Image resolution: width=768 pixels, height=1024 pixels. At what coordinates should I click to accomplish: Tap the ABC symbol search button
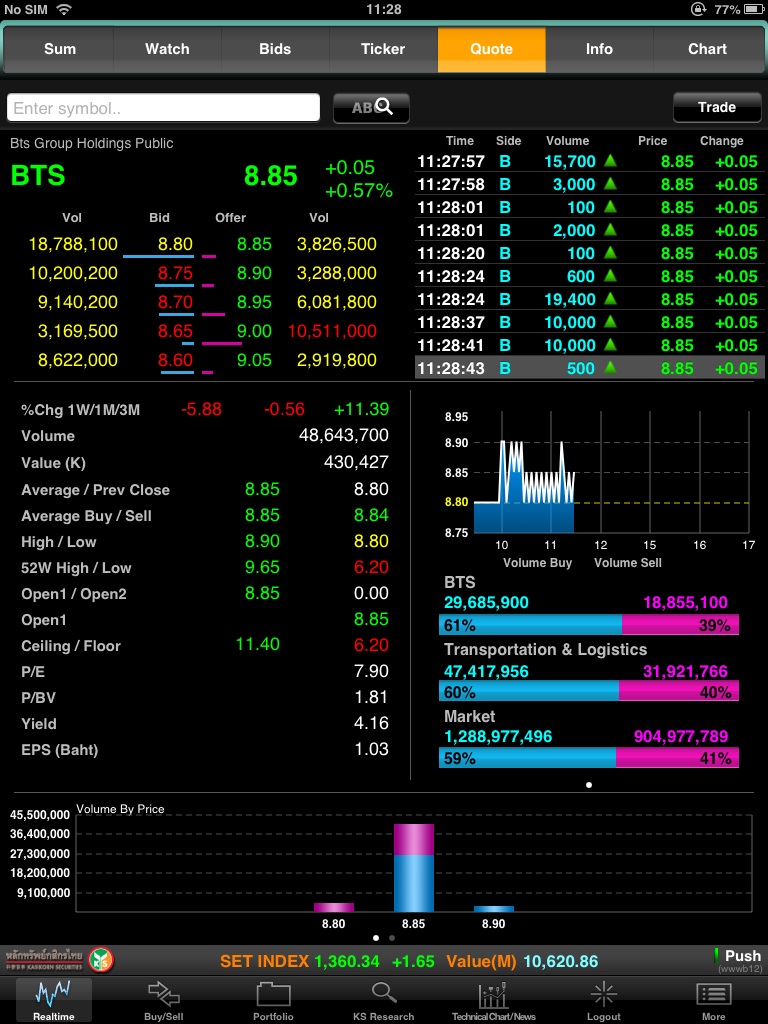(371, 108)
